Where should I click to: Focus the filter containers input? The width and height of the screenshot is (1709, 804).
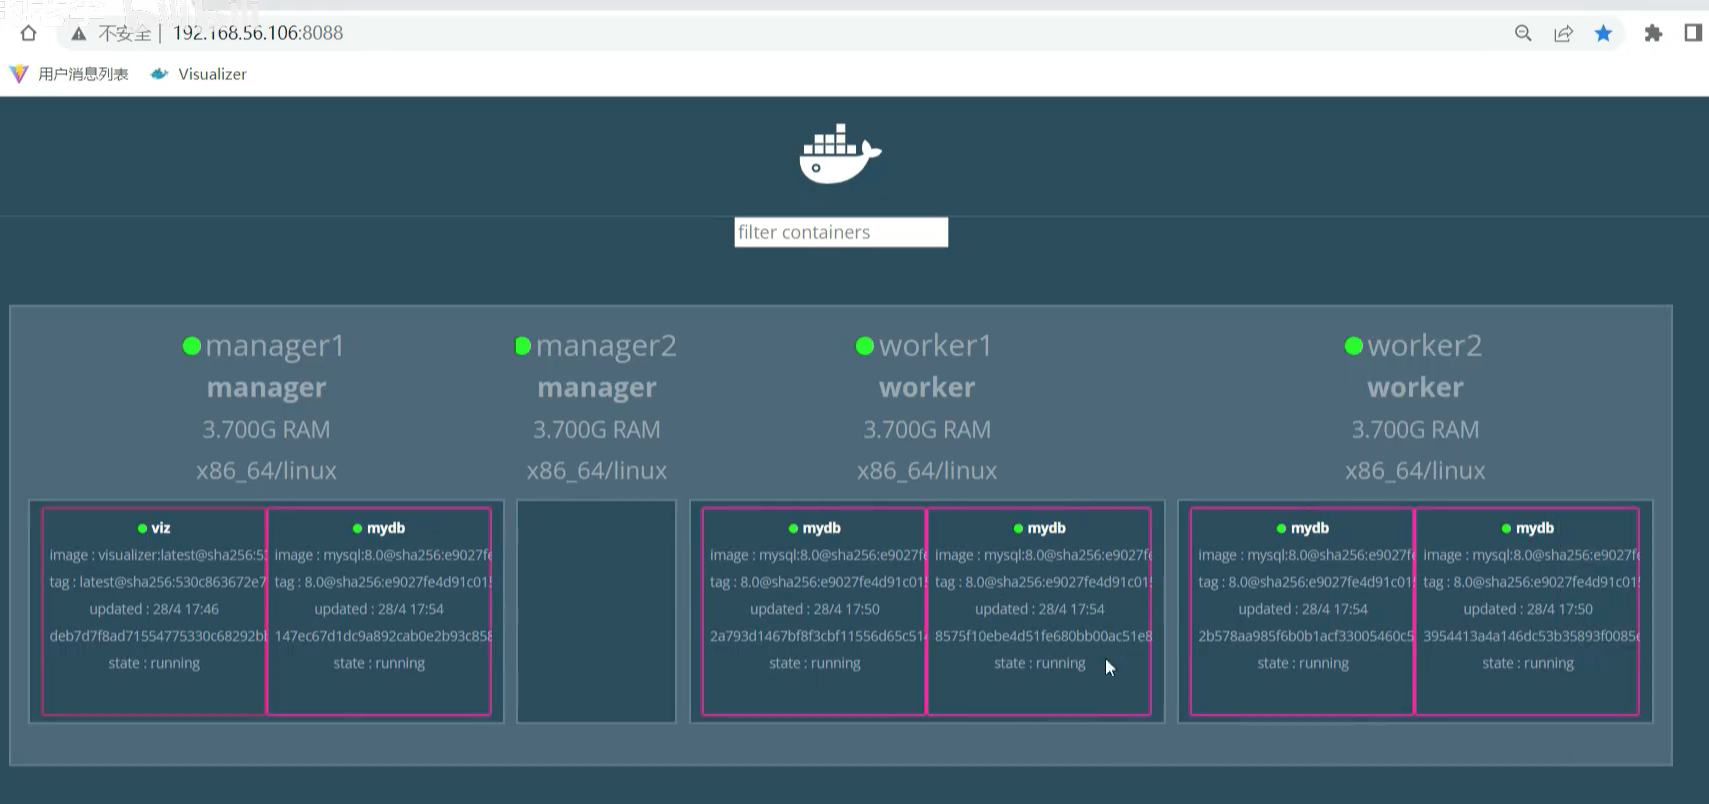point(841,232)
